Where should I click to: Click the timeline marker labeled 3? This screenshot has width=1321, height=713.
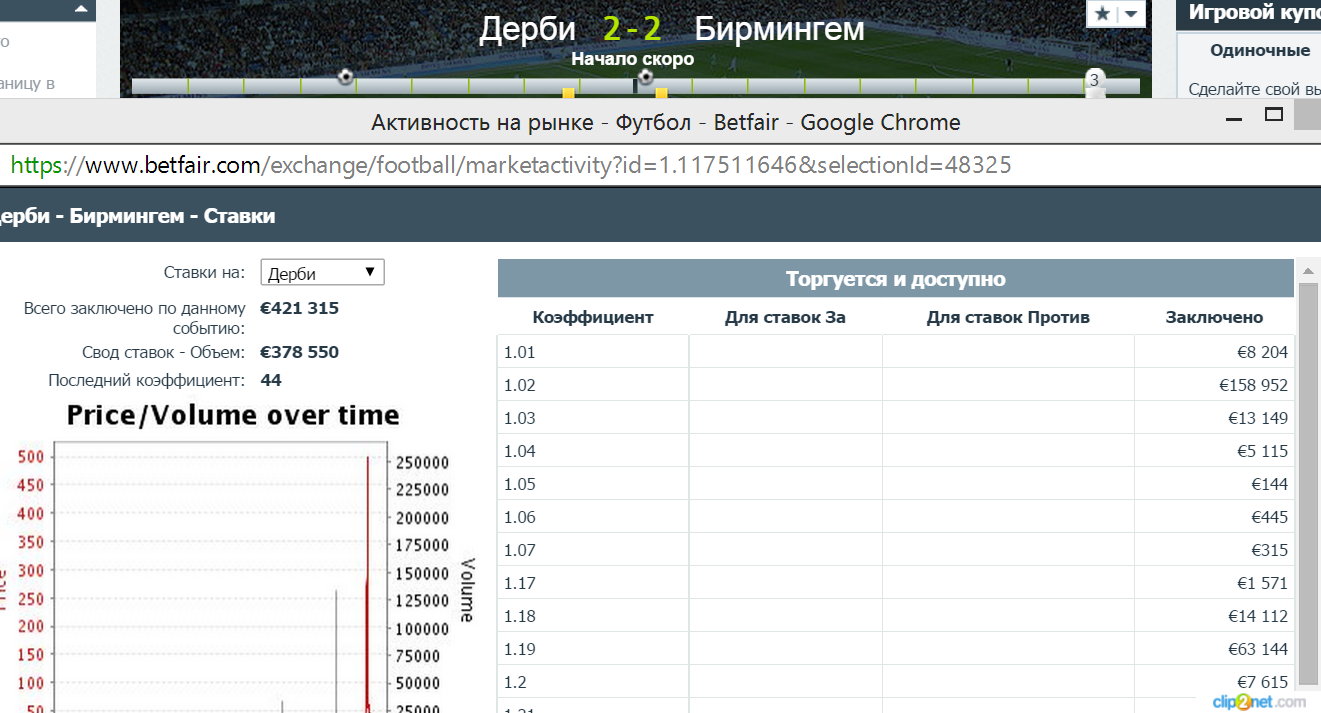pyautogui.click(x=1094, y=80)
